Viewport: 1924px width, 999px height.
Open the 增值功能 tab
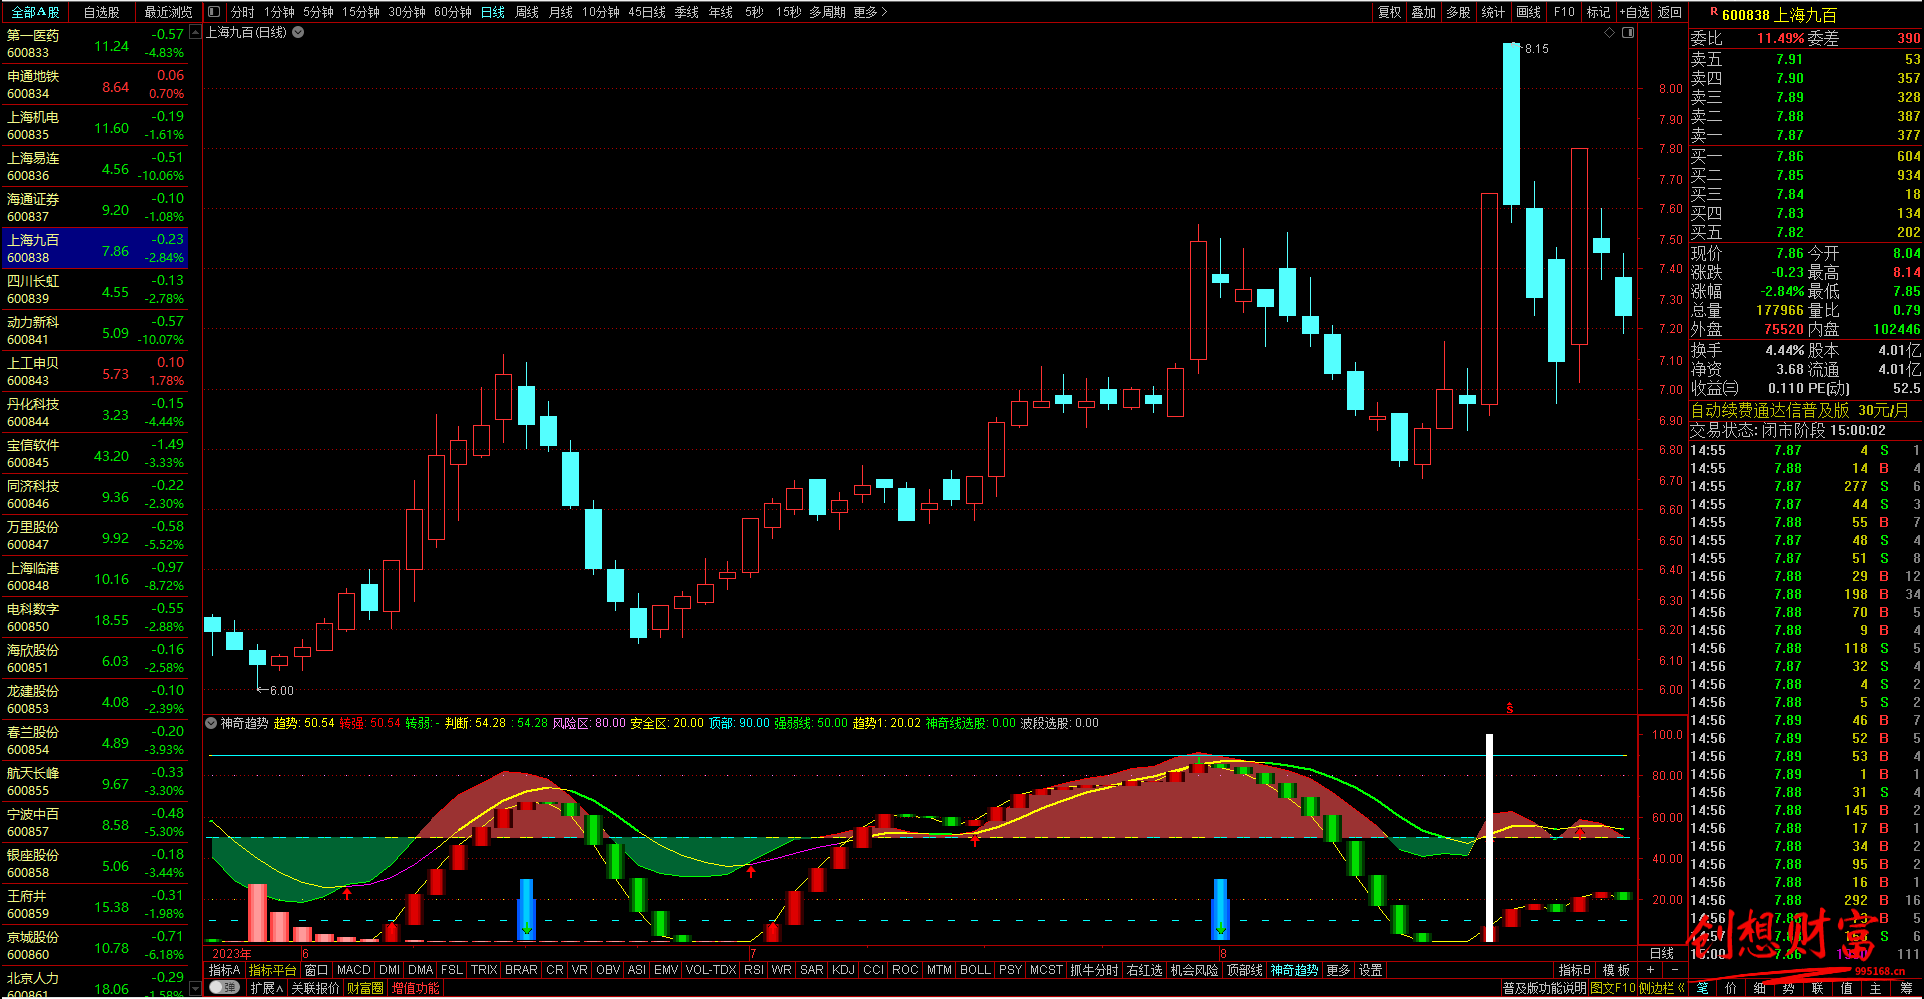point(415,988)
